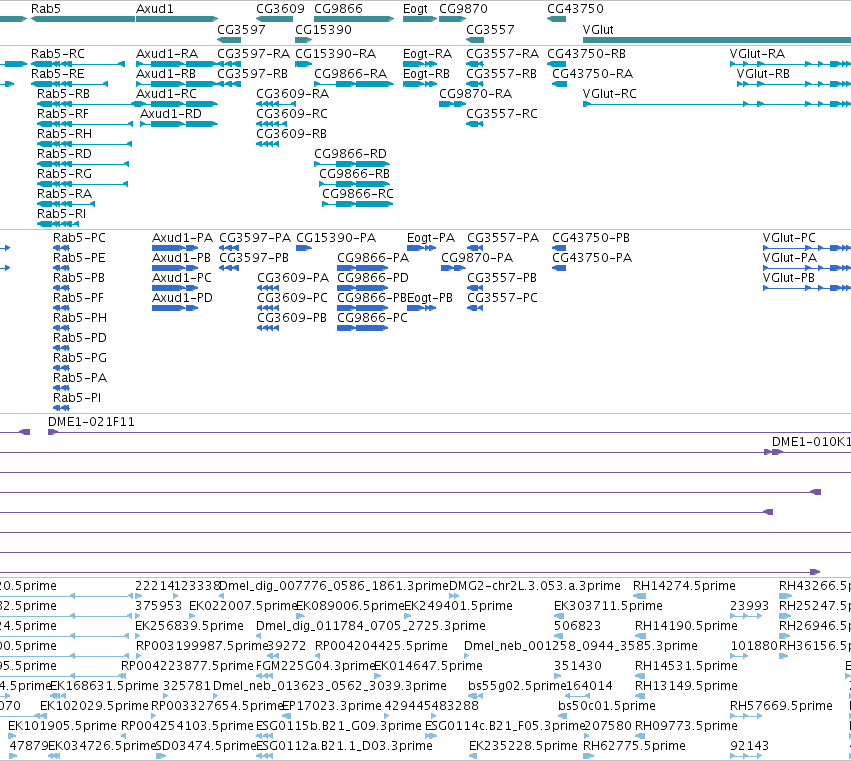This screenshot has height=761, width=851.
Task: Click transcript Rab5-RI label
Action: (61, 214)
